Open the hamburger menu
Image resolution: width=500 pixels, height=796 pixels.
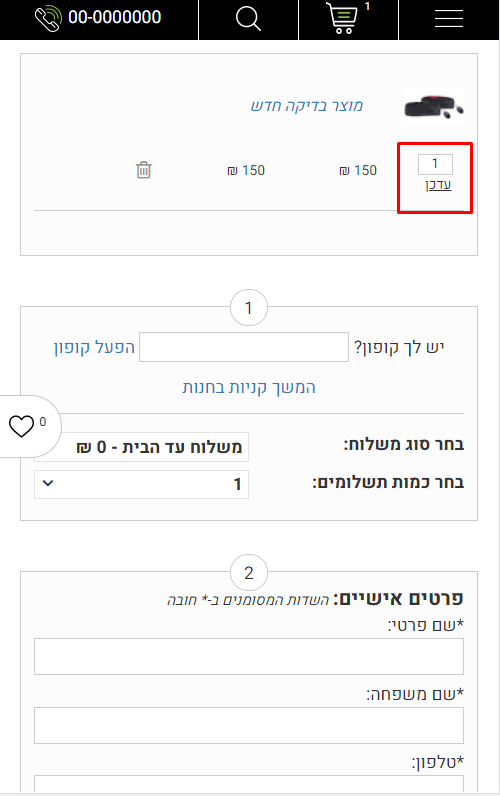[449, 19]
